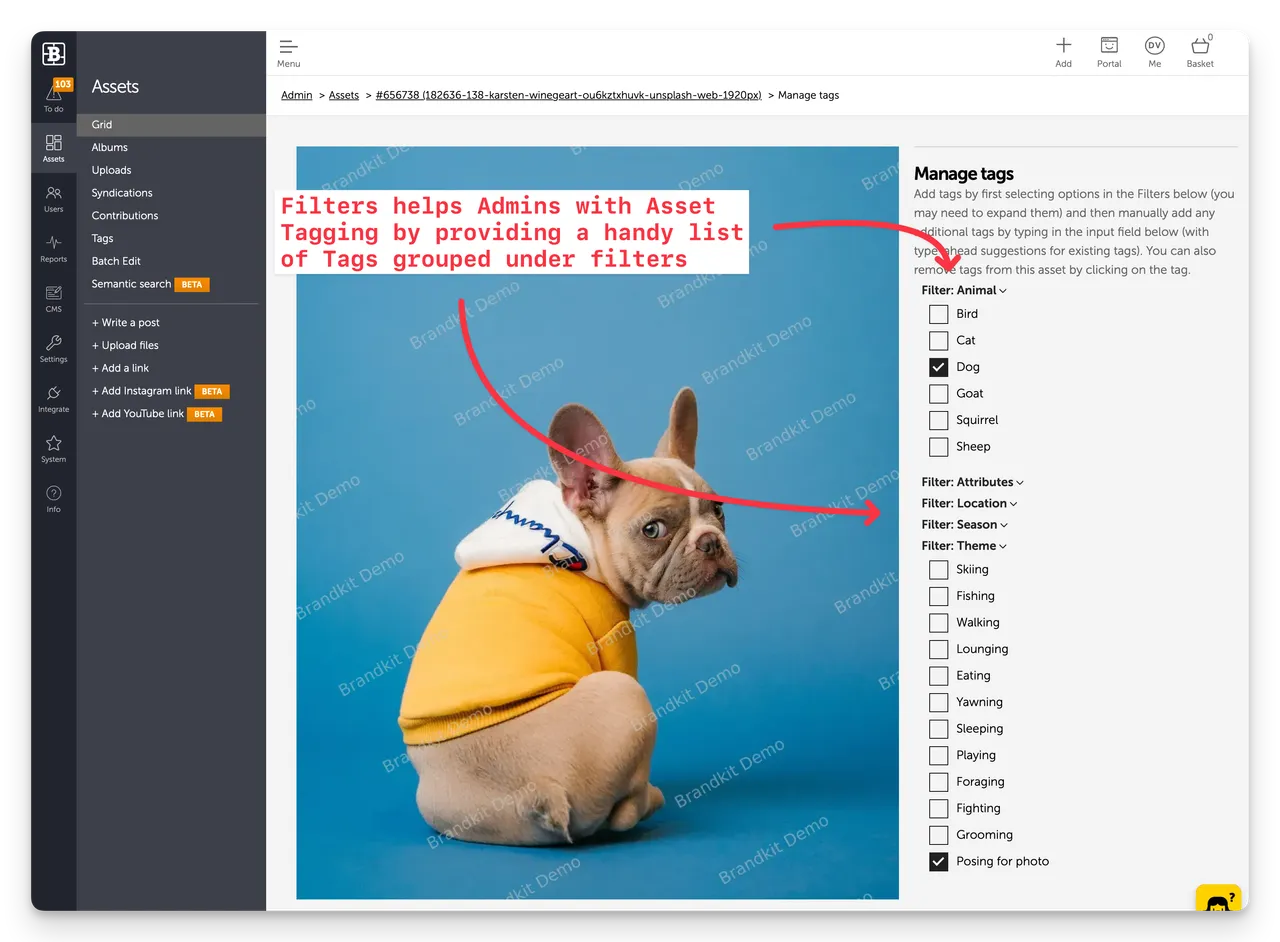Switch to the Albums section

(x=109, y=147)
